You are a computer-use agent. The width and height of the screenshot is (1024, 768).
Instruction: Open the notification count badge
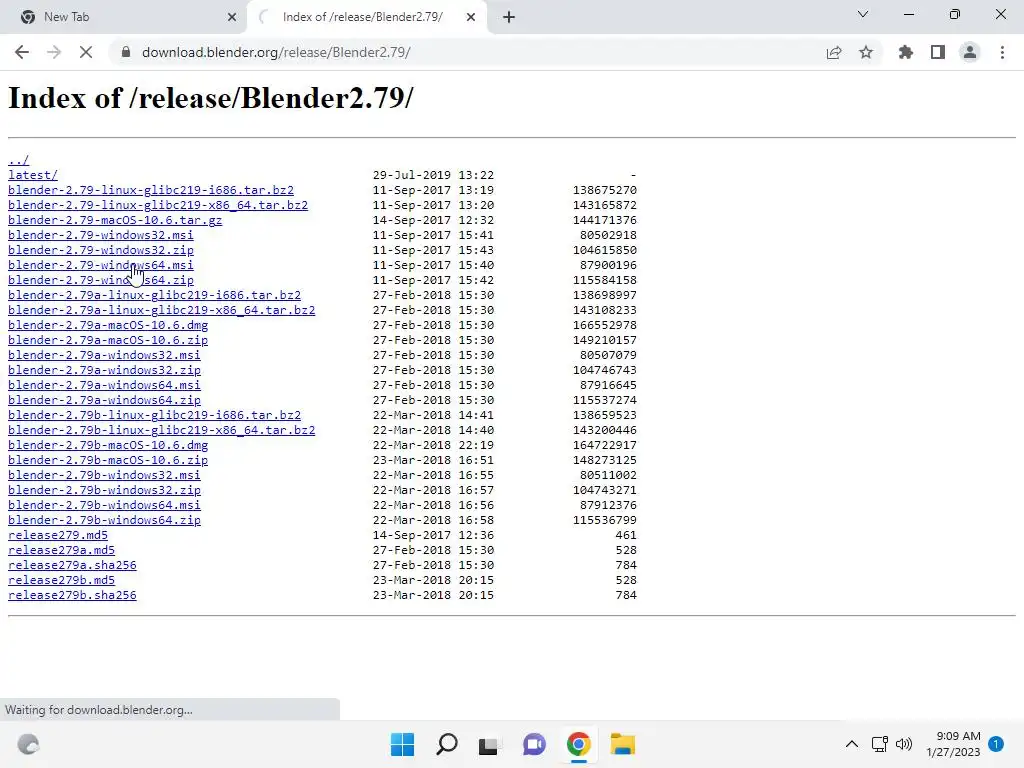[x=996, y=744]
